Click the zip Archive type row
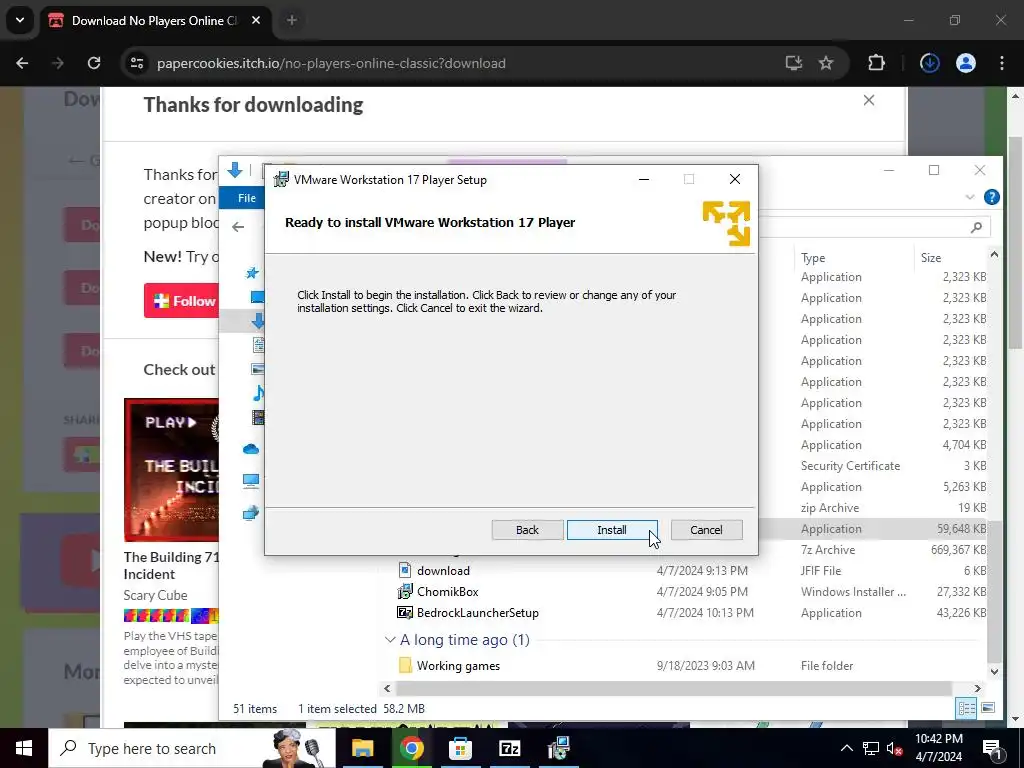Screen dimensions: 1024x768 pos(829,508)
